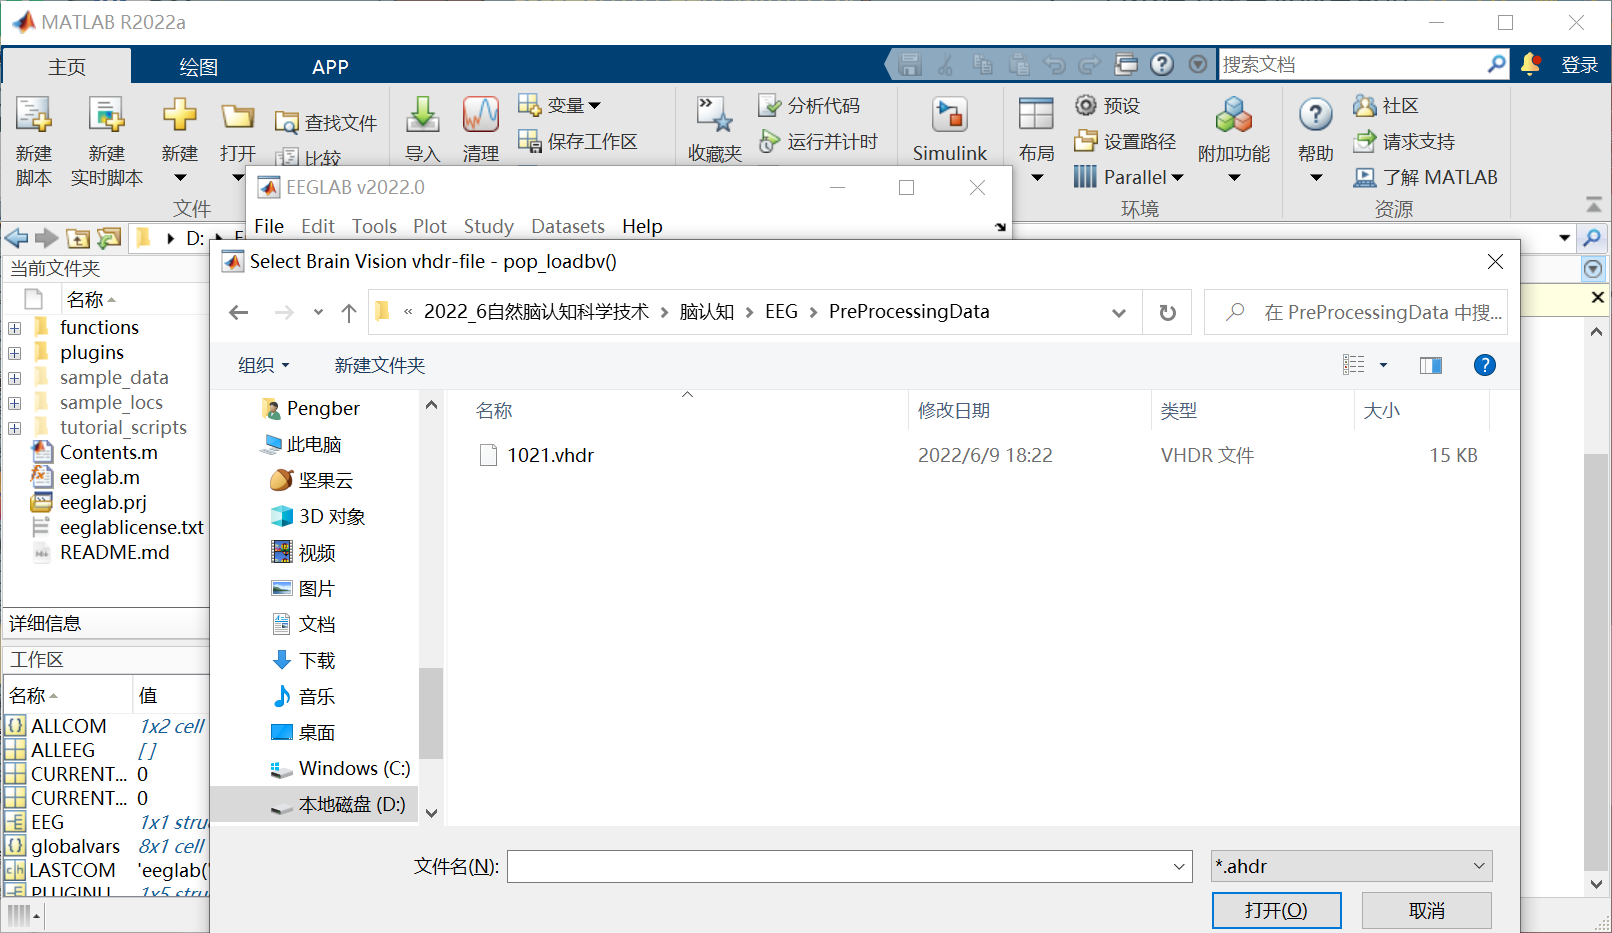
Task: Click the New Live Script icon
Action: (x=106, y=115)
